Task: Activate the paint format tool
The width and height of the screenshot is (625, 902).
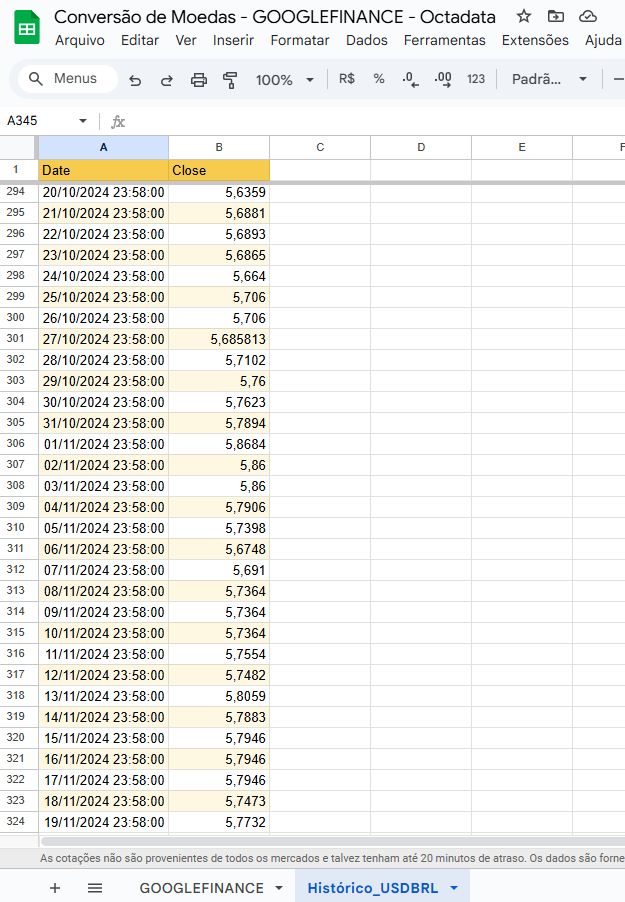Action: [x=231, y=80]
